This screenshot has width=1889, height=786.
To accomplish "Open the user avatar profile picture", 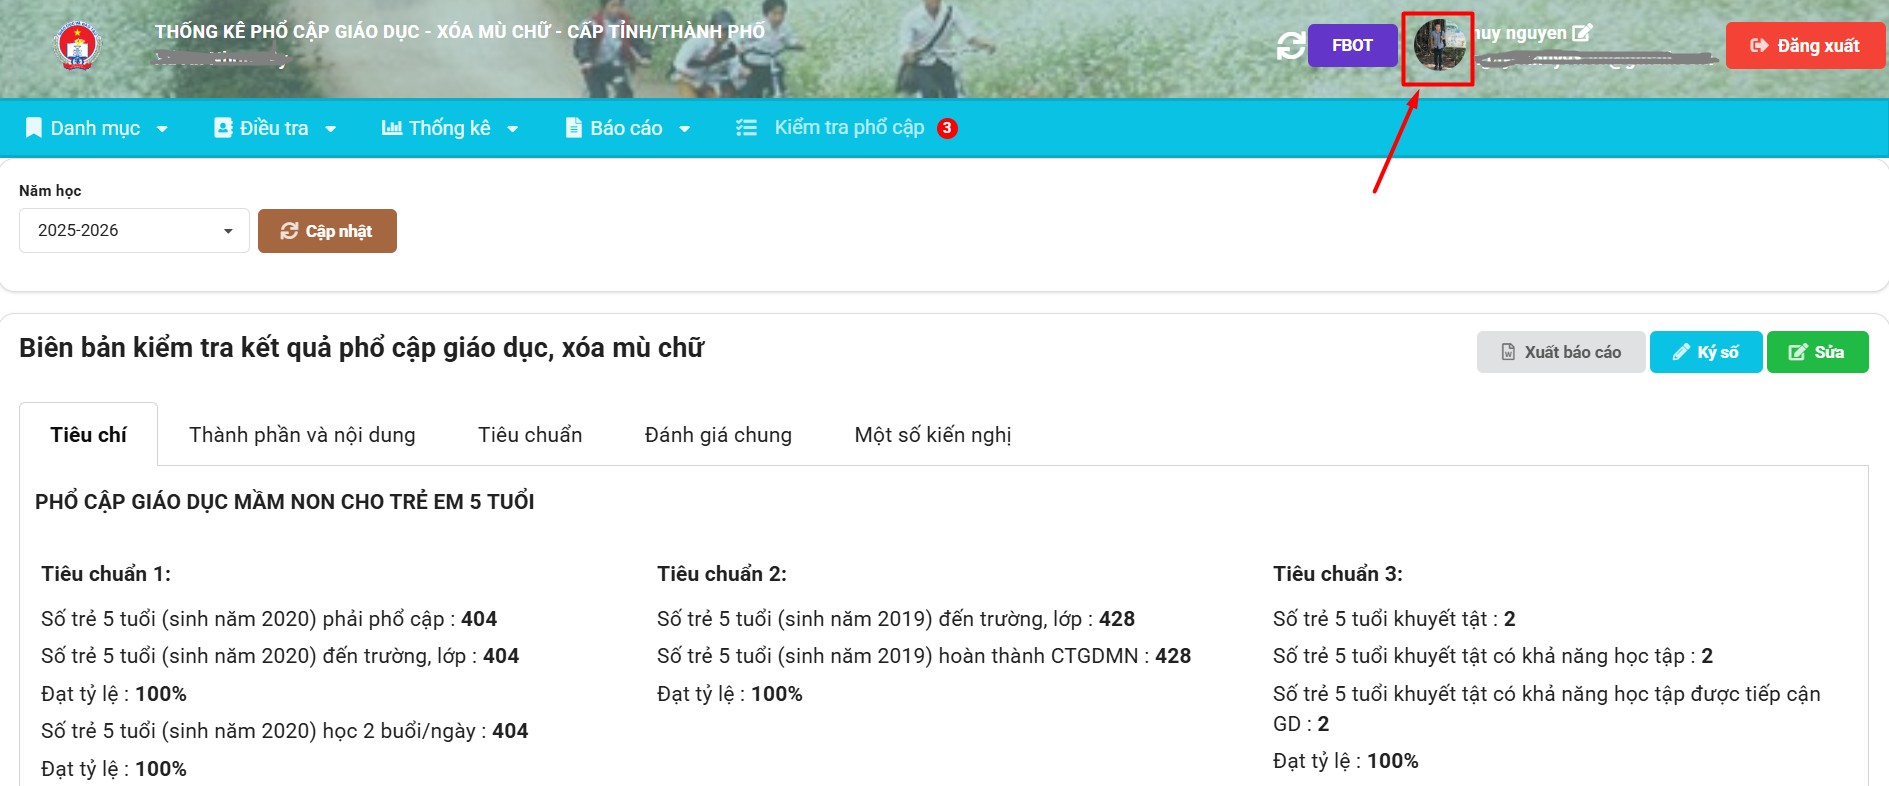I will coord(1438,47).
